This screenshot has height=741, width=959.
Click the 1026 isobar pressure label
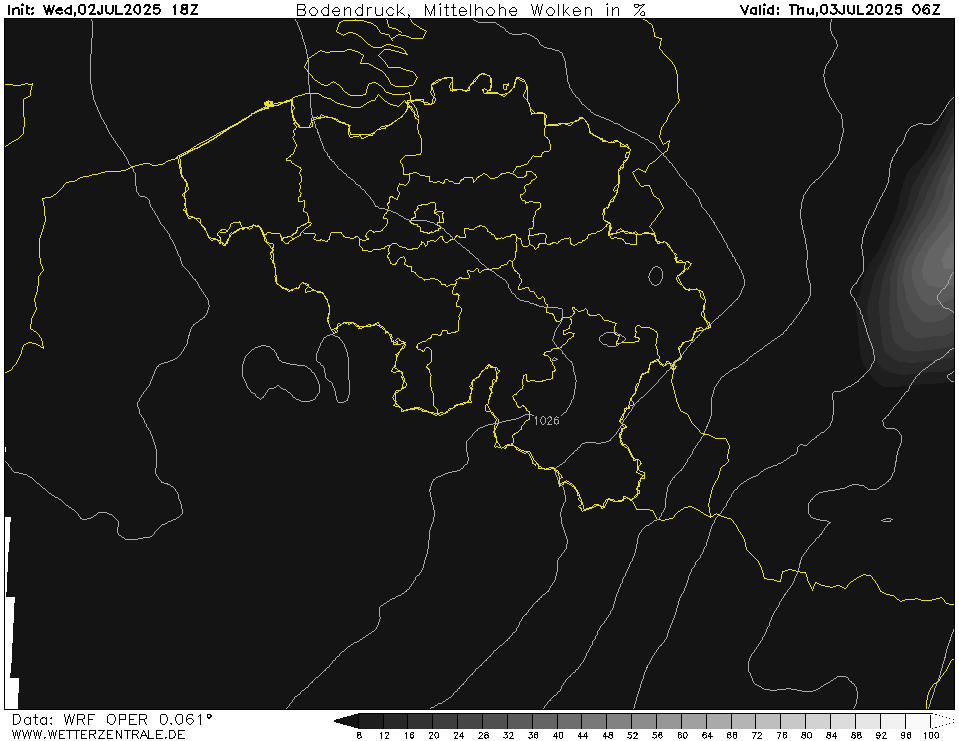coord(546,421)
